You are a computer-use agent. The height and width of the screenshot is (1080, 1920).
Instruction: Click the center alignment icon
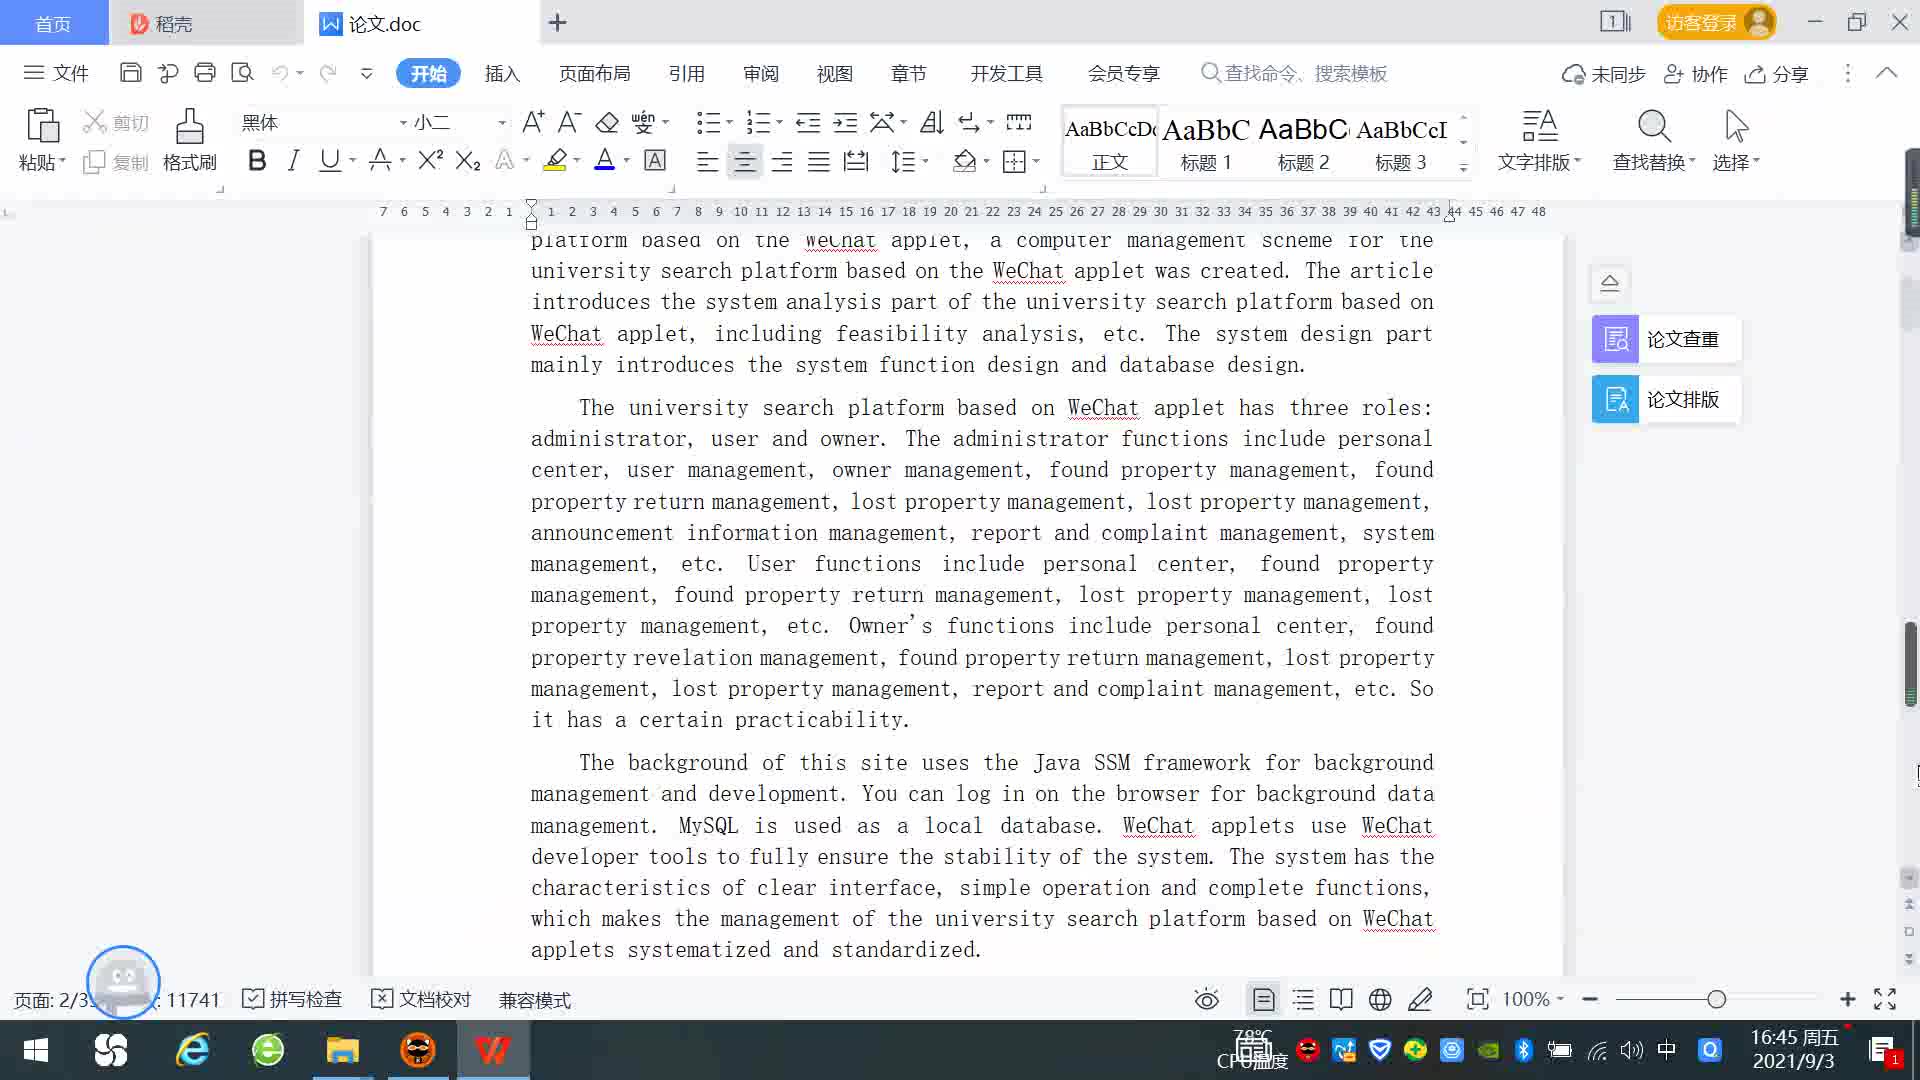tap(744, 161)
